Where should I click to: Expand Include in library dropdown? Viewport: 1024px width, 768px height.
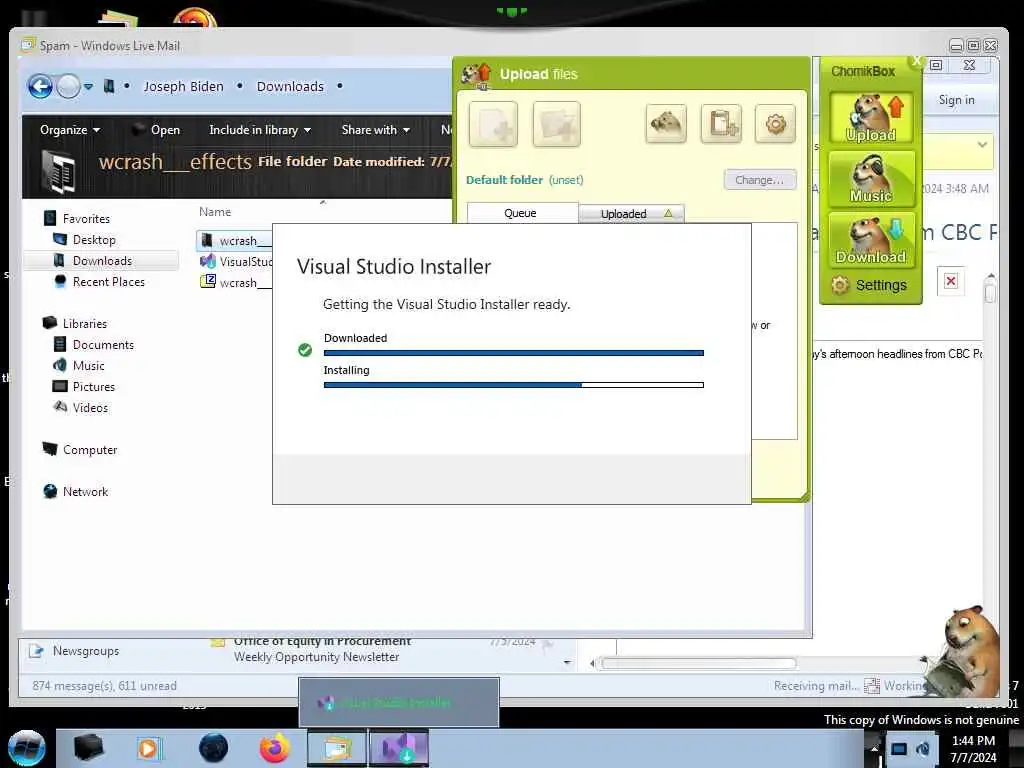pyautogui.click(x=260, y=130)
